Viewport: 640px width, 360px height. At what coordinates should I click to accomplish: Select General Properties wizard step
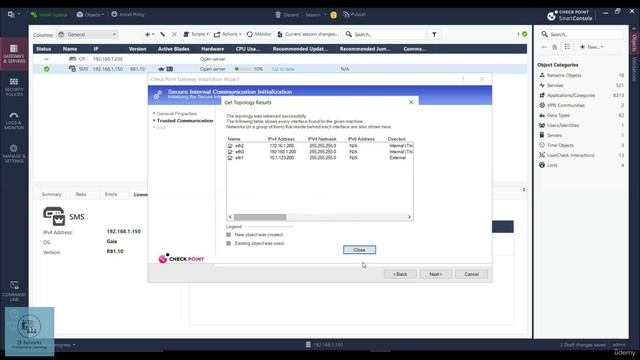coord(176,113)
